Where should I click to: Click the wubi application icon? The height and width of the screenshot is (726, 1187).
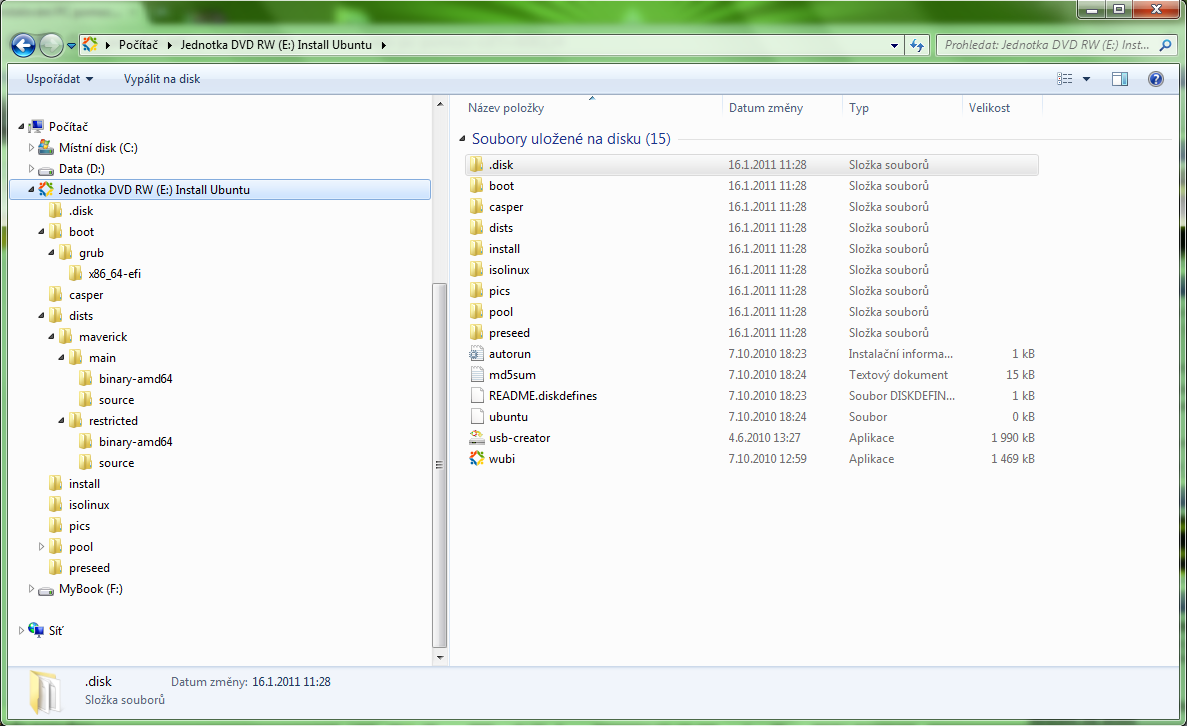tap(476, 459)
